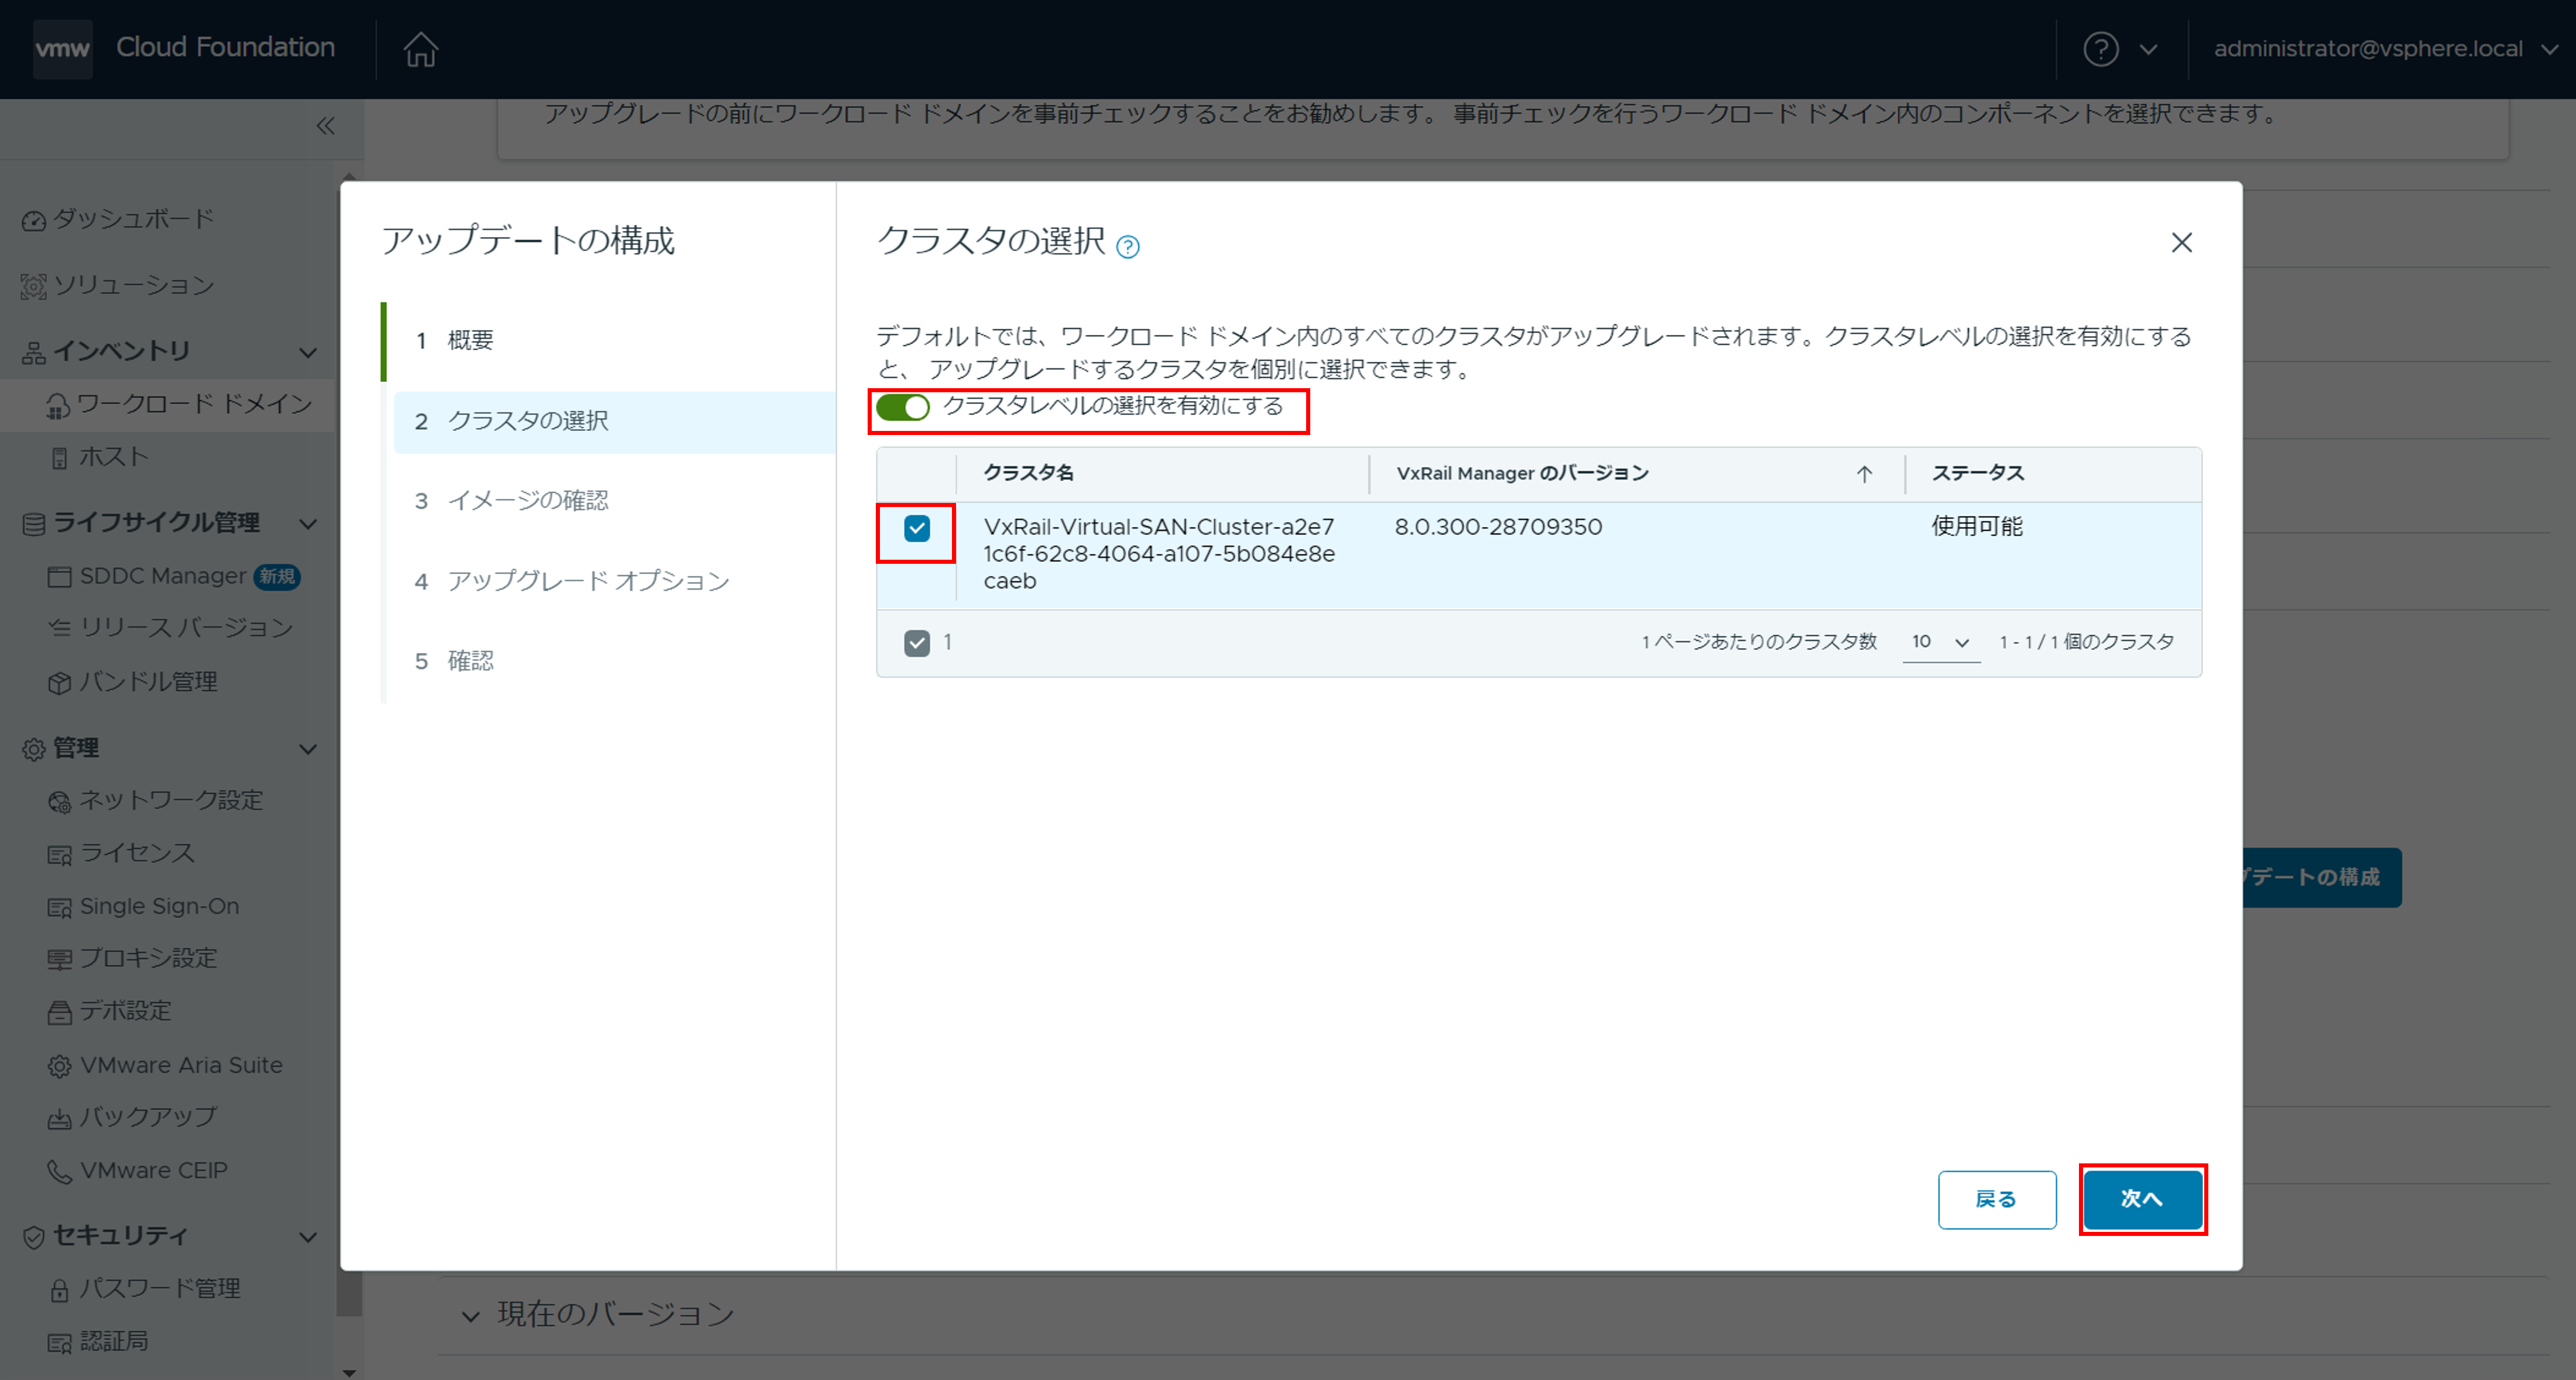Viewport: 2576px width, 1380px height.
Task: Open clusters per page dropdown showing 10
Action: point(1940,642)
